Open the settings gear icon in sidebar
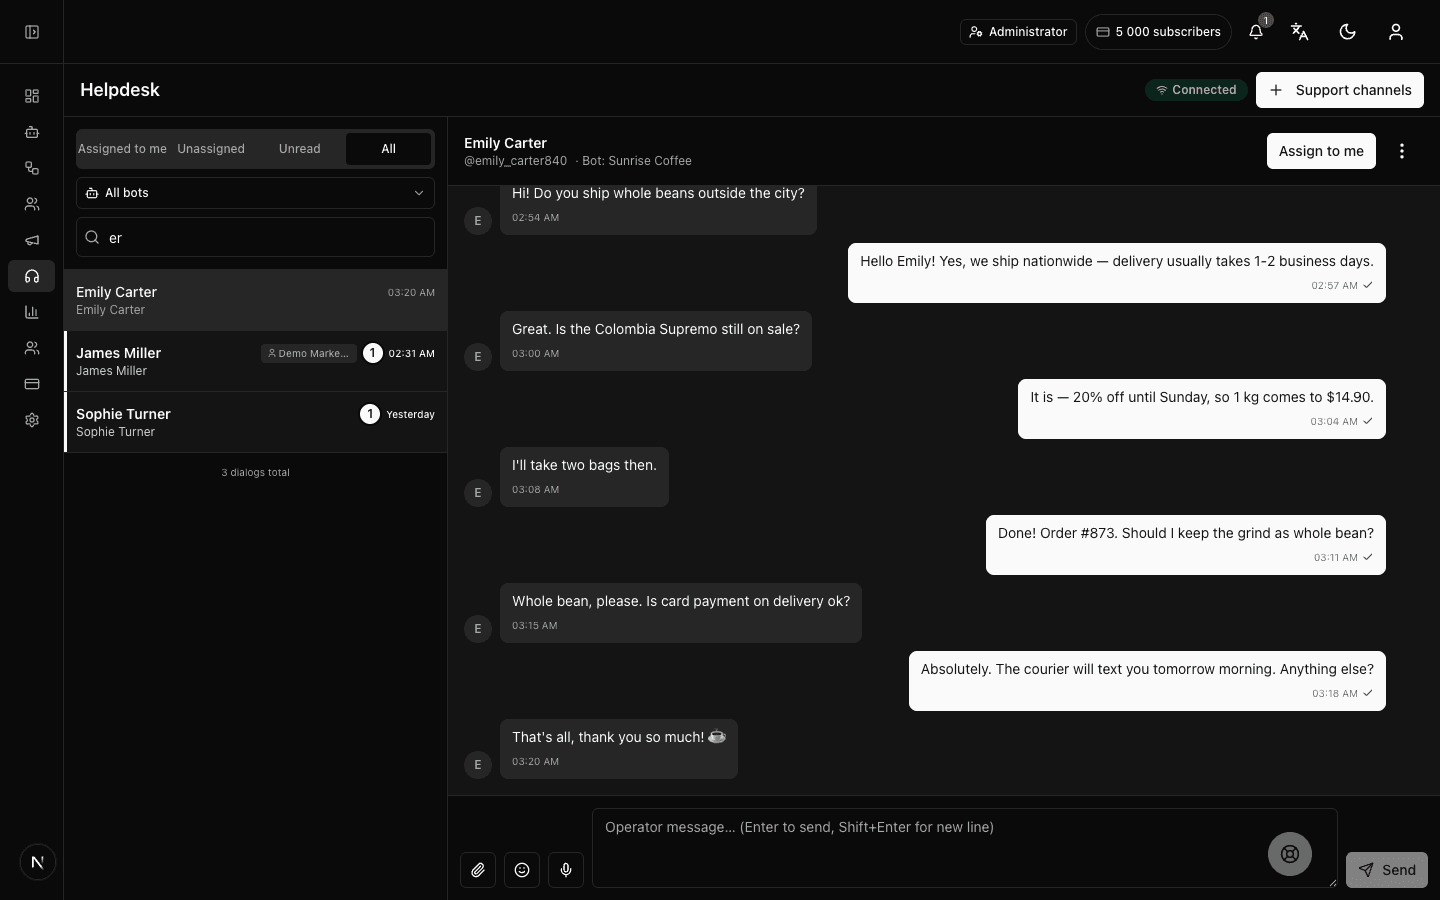This screenshot has width=1440, height=900. click(x=32, y=420)
